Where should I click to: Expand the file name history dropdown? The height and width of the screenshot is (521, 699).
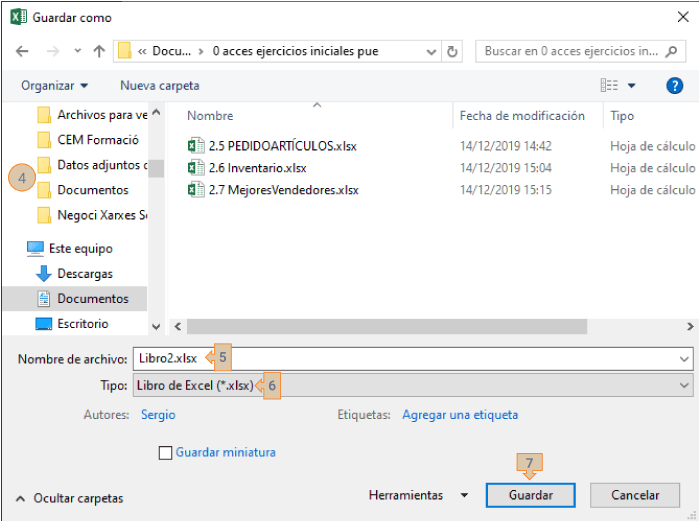pyautogui.click(x=684, y=359)
